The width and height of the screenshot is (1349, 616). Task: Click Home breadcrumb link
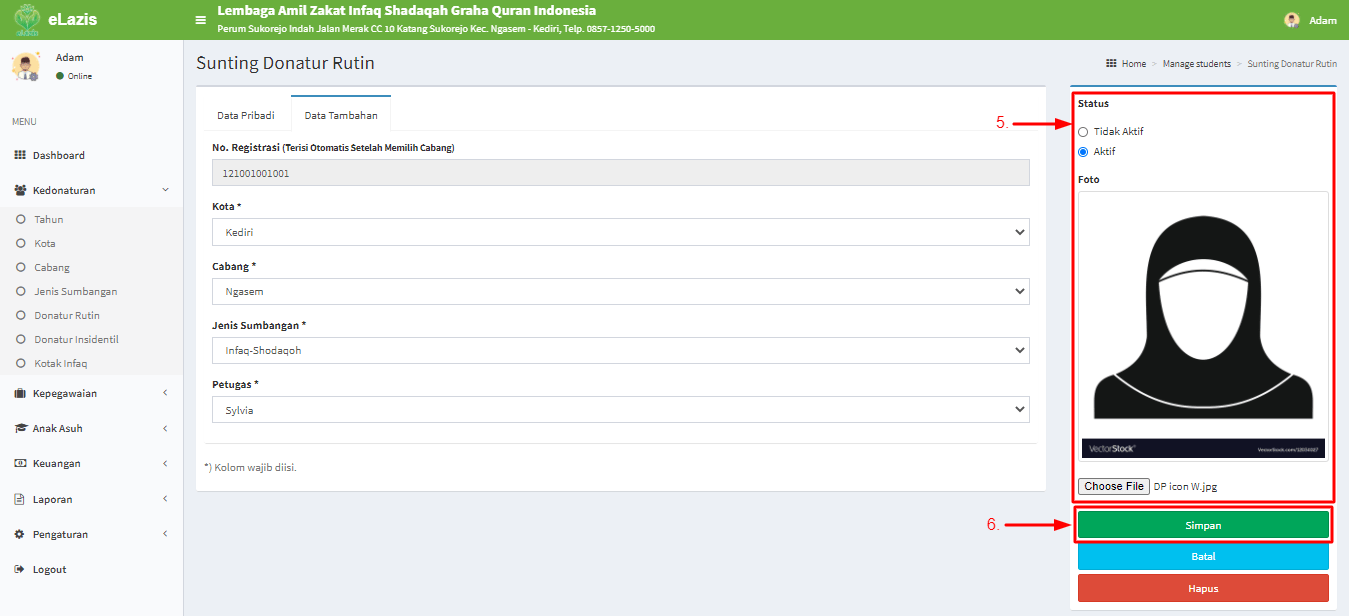[x=1134, y=63]
